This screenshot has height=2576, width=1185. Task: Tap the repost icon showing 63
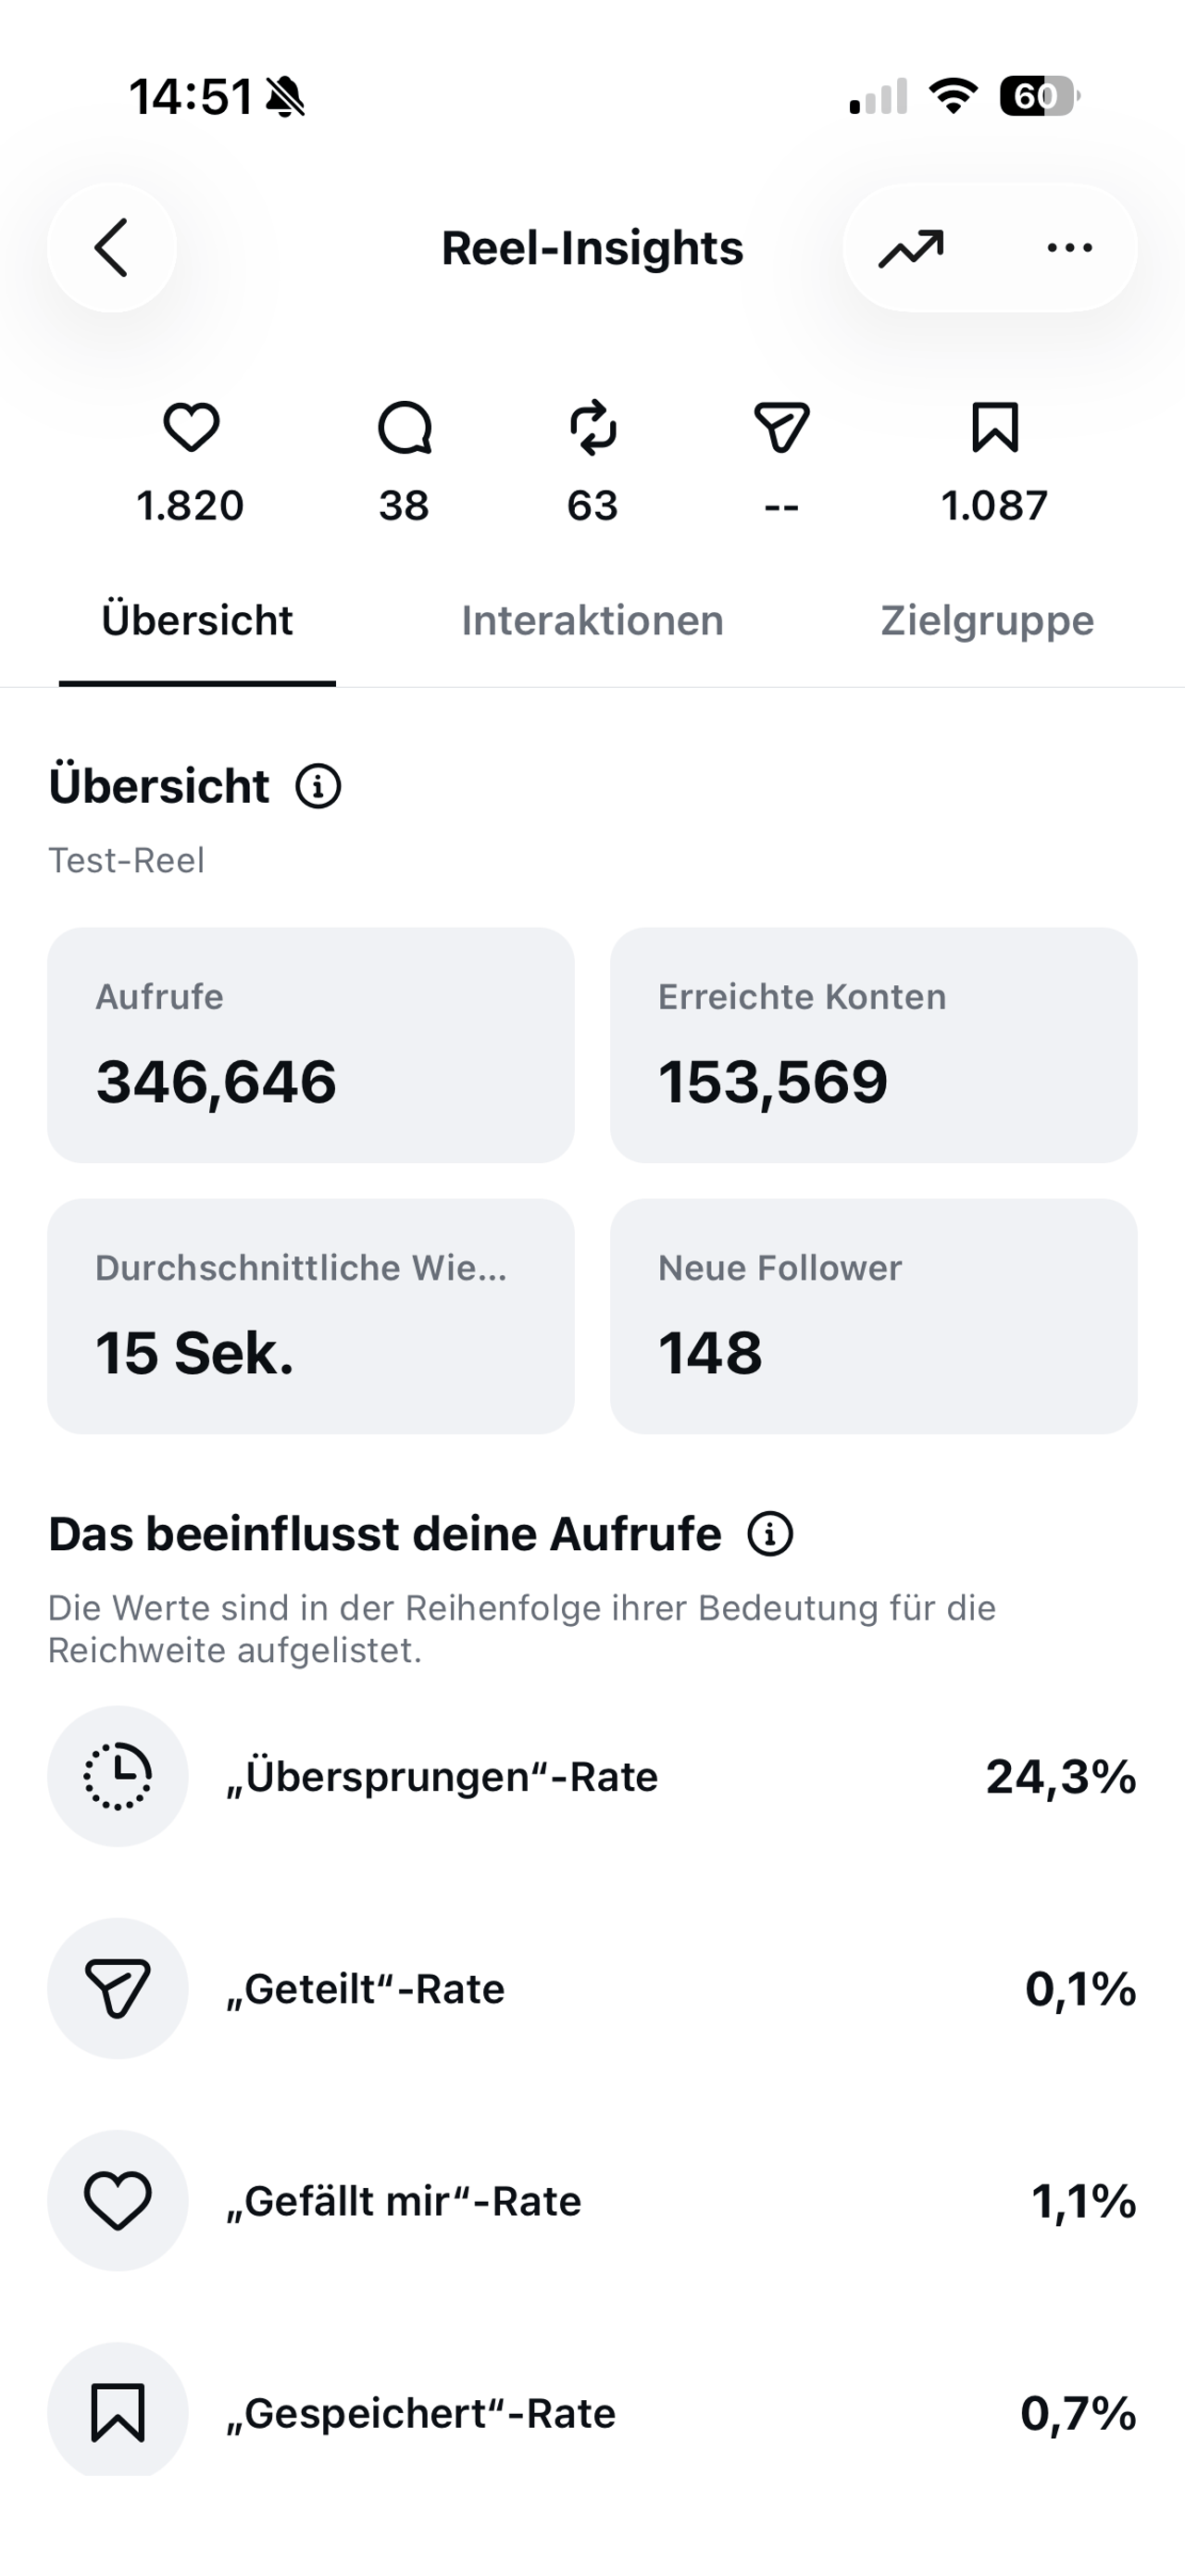[593, 428]
